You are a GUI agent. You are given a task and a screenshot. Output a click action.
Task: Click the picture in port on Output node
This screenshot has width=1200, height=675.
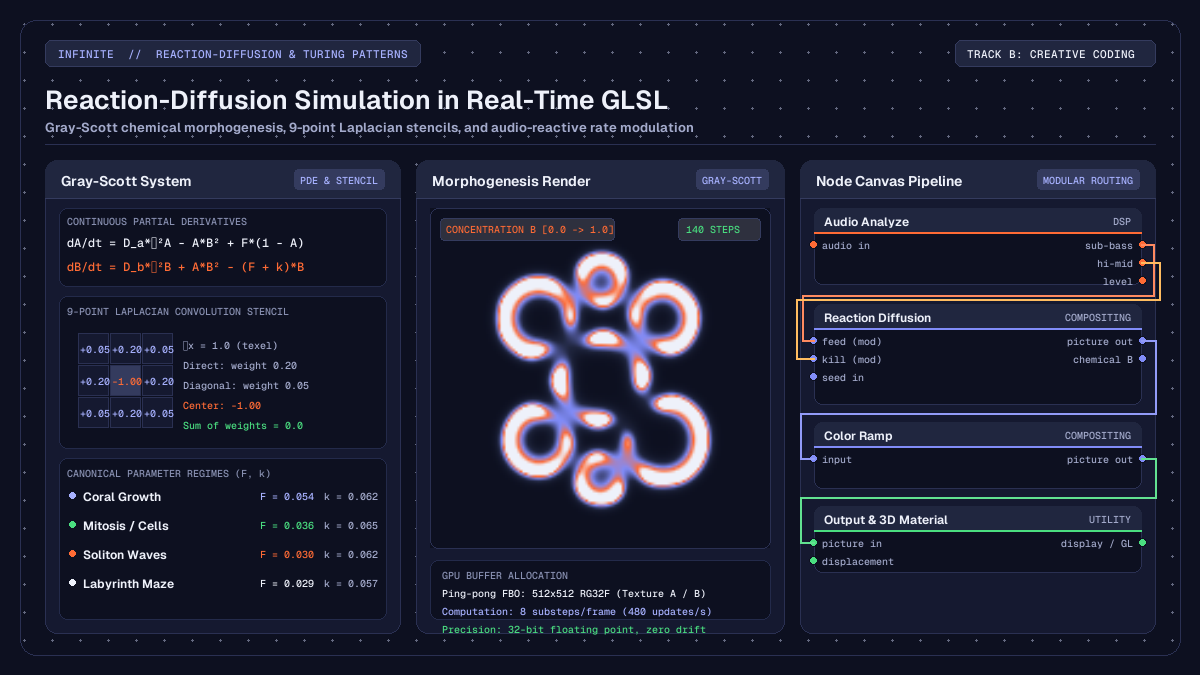814,543
